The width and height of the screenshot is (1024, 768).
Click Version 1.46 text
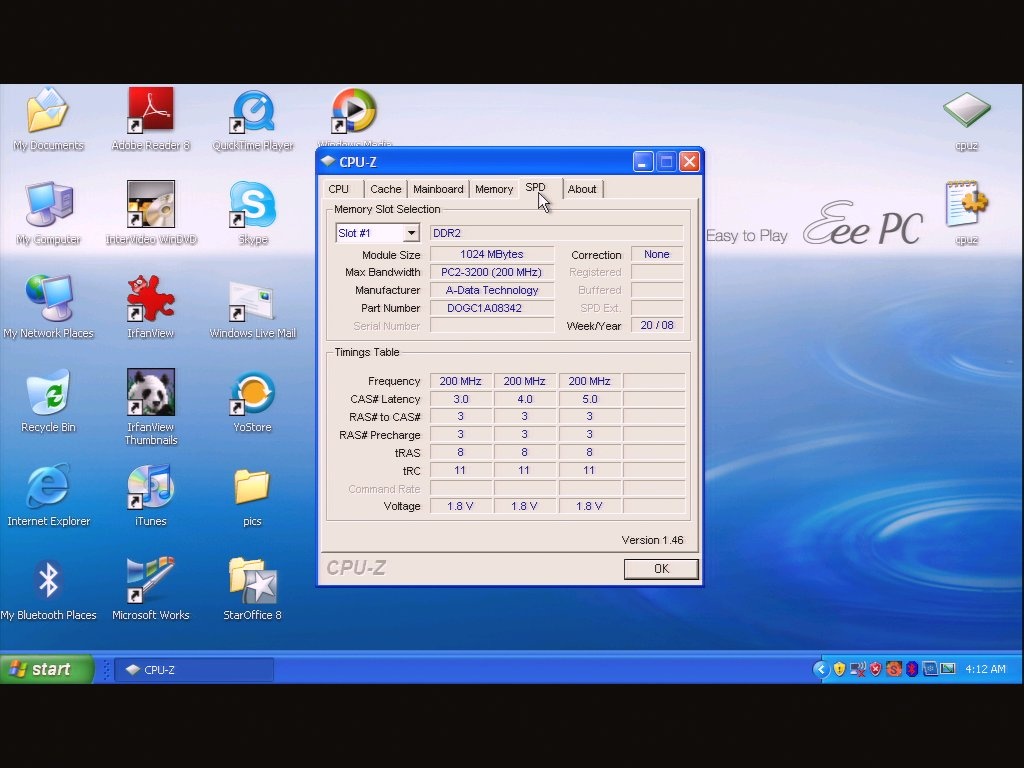(652, 540)
